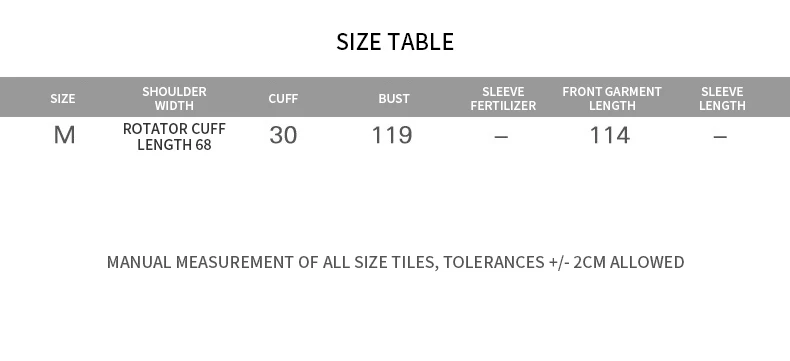
Task: Click the manual measurement tolerance note
Action: [396, 262]
